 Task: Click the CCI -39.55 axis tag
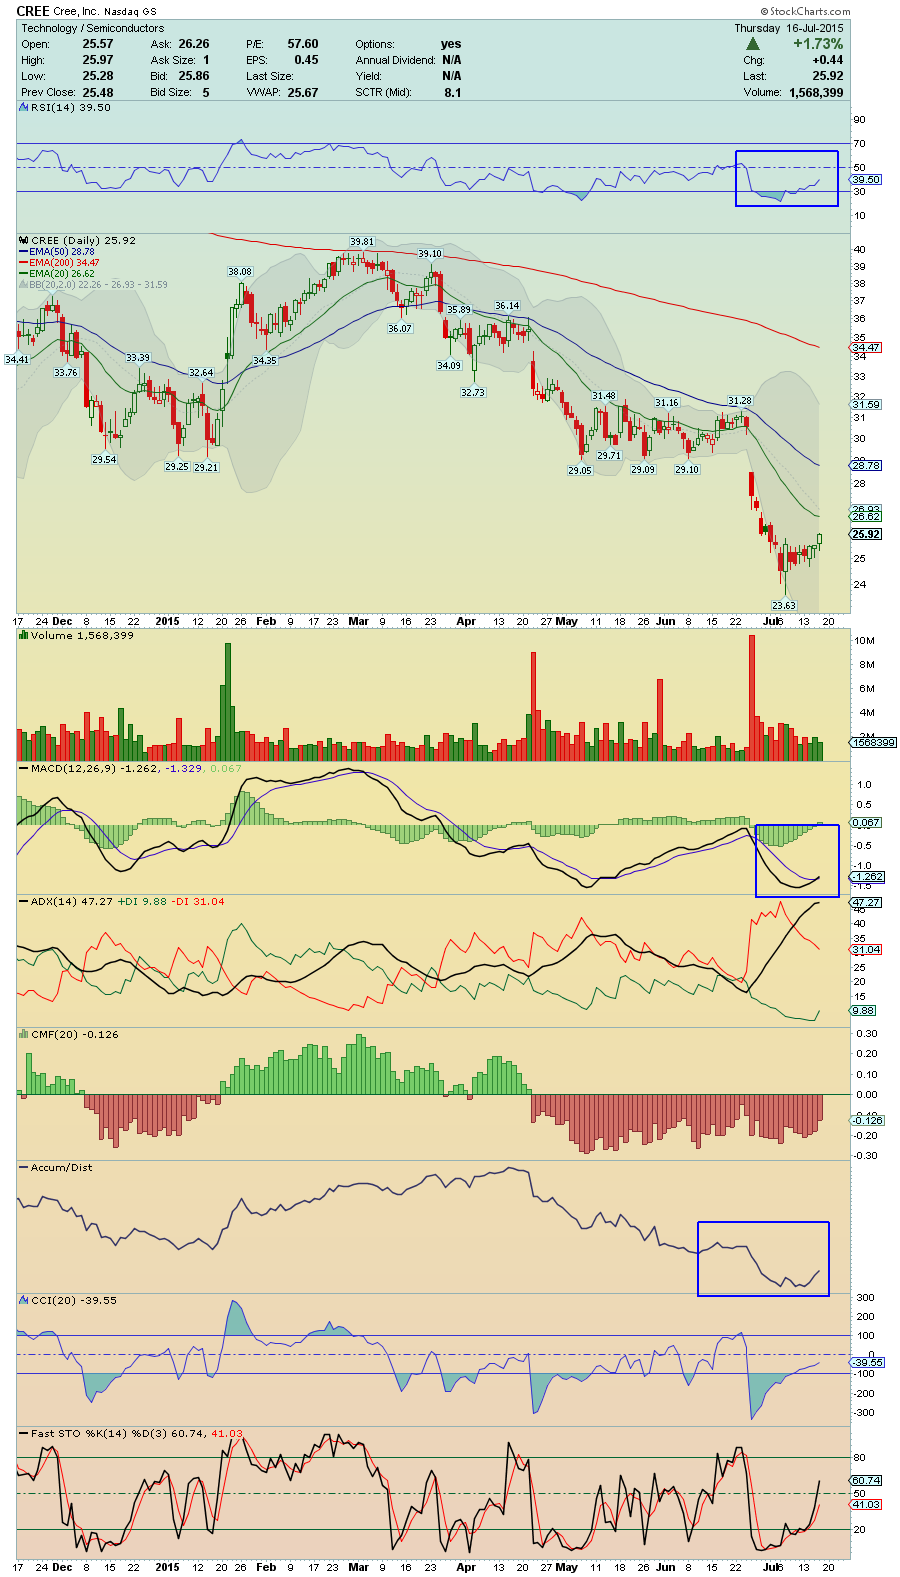[867, 1363]
